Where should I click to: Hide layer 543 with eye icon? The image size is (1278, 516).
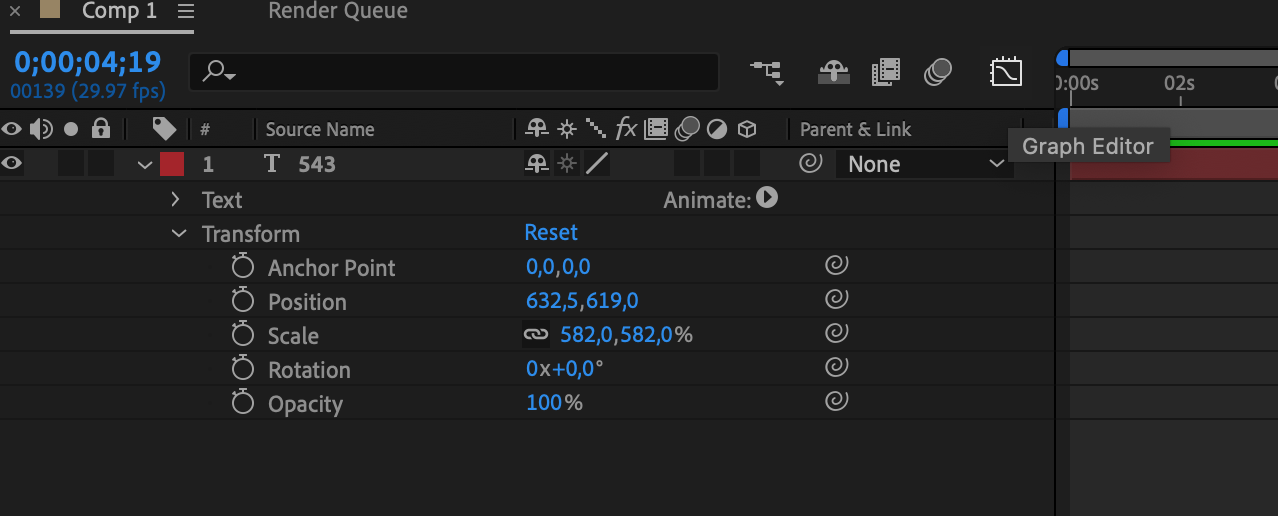(12, 164)
